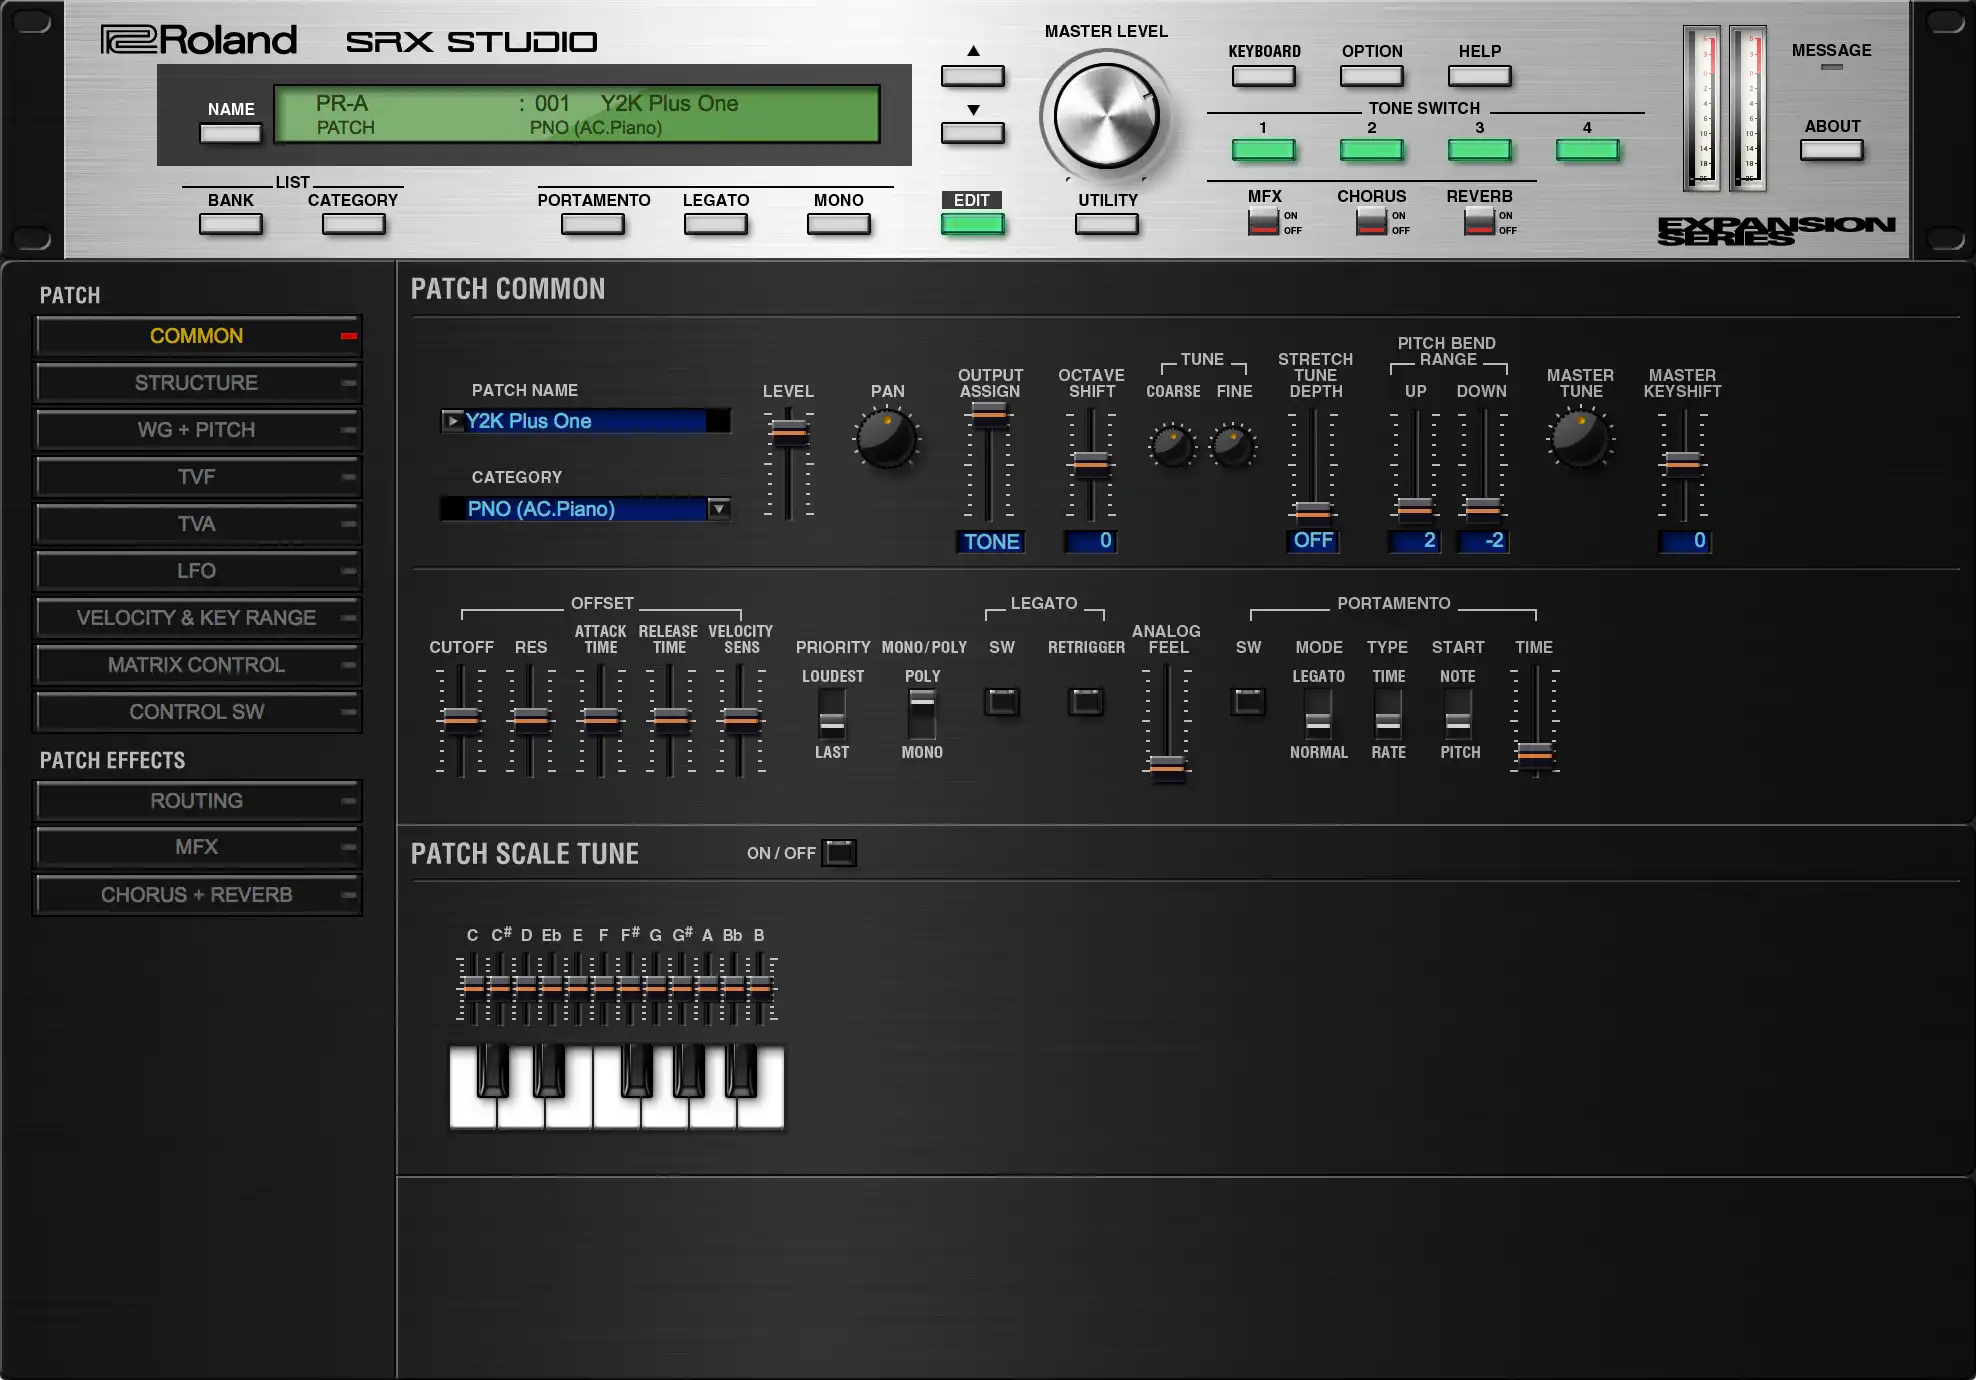Click the Fine tune knob

click(1233, 445)
